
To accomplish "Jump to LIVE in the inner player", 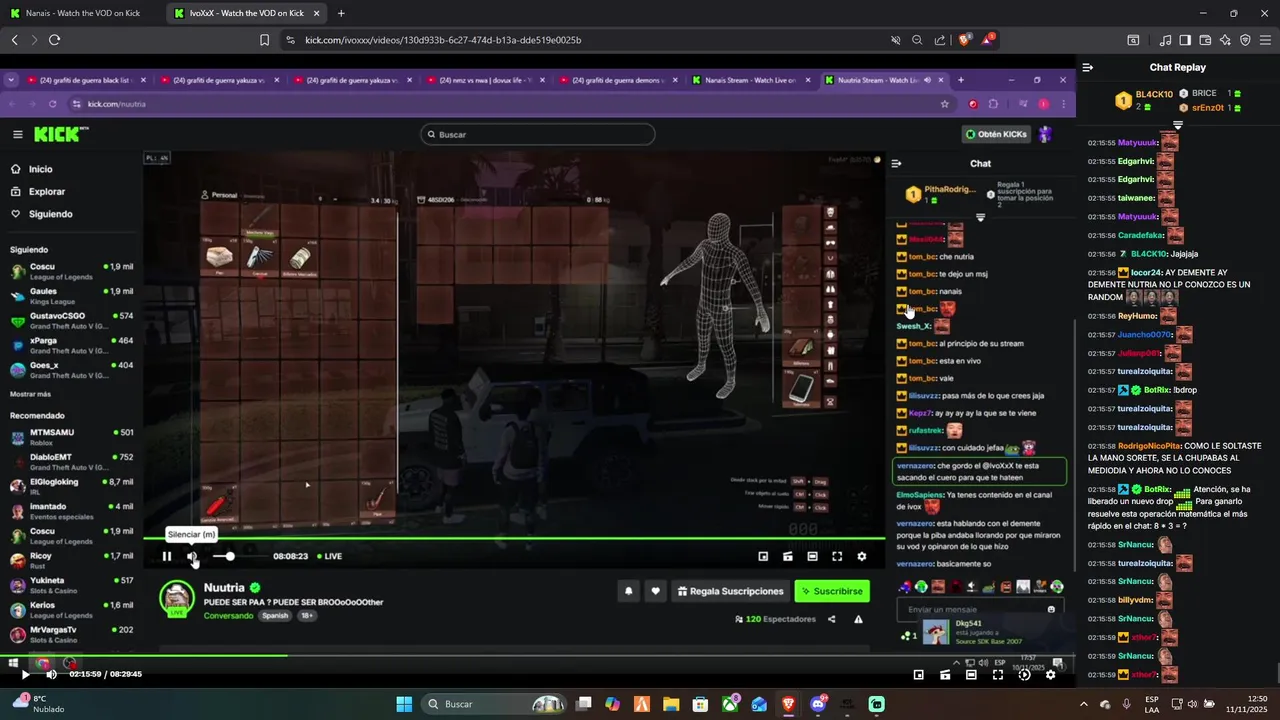I will coord(330,556).
